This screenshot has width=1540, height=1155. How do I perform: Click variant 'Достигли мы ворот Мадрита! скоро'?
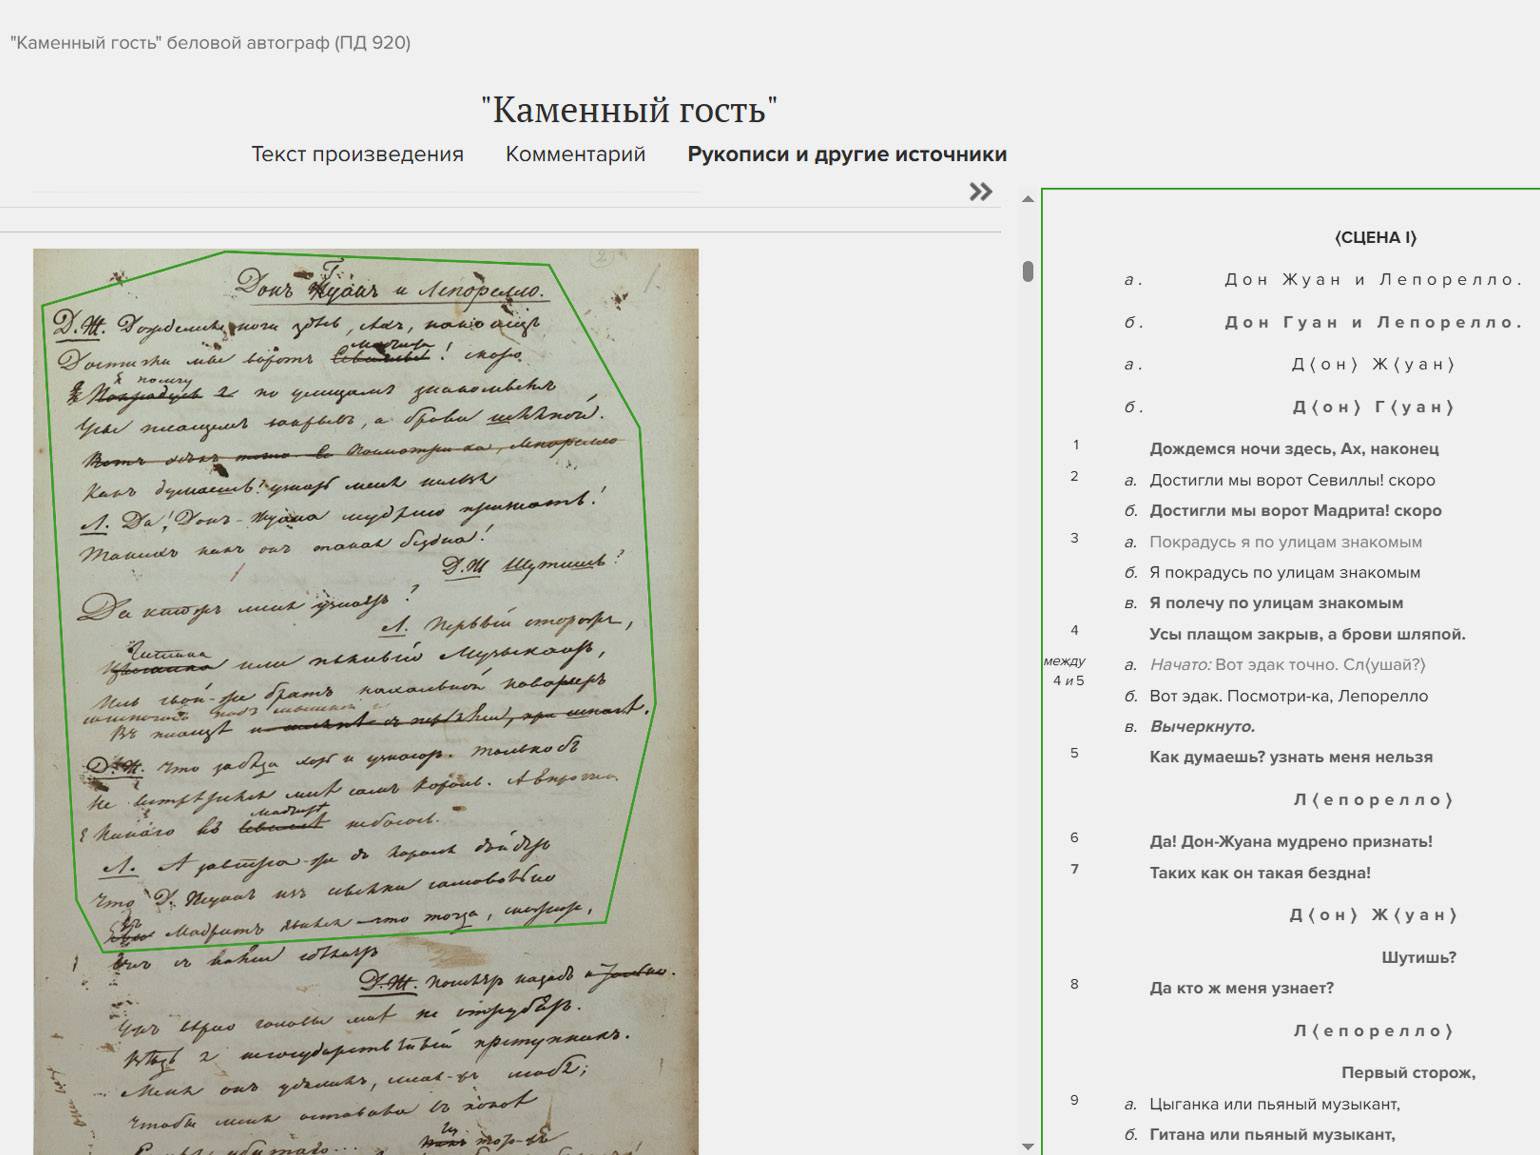tap(1295, 511)
